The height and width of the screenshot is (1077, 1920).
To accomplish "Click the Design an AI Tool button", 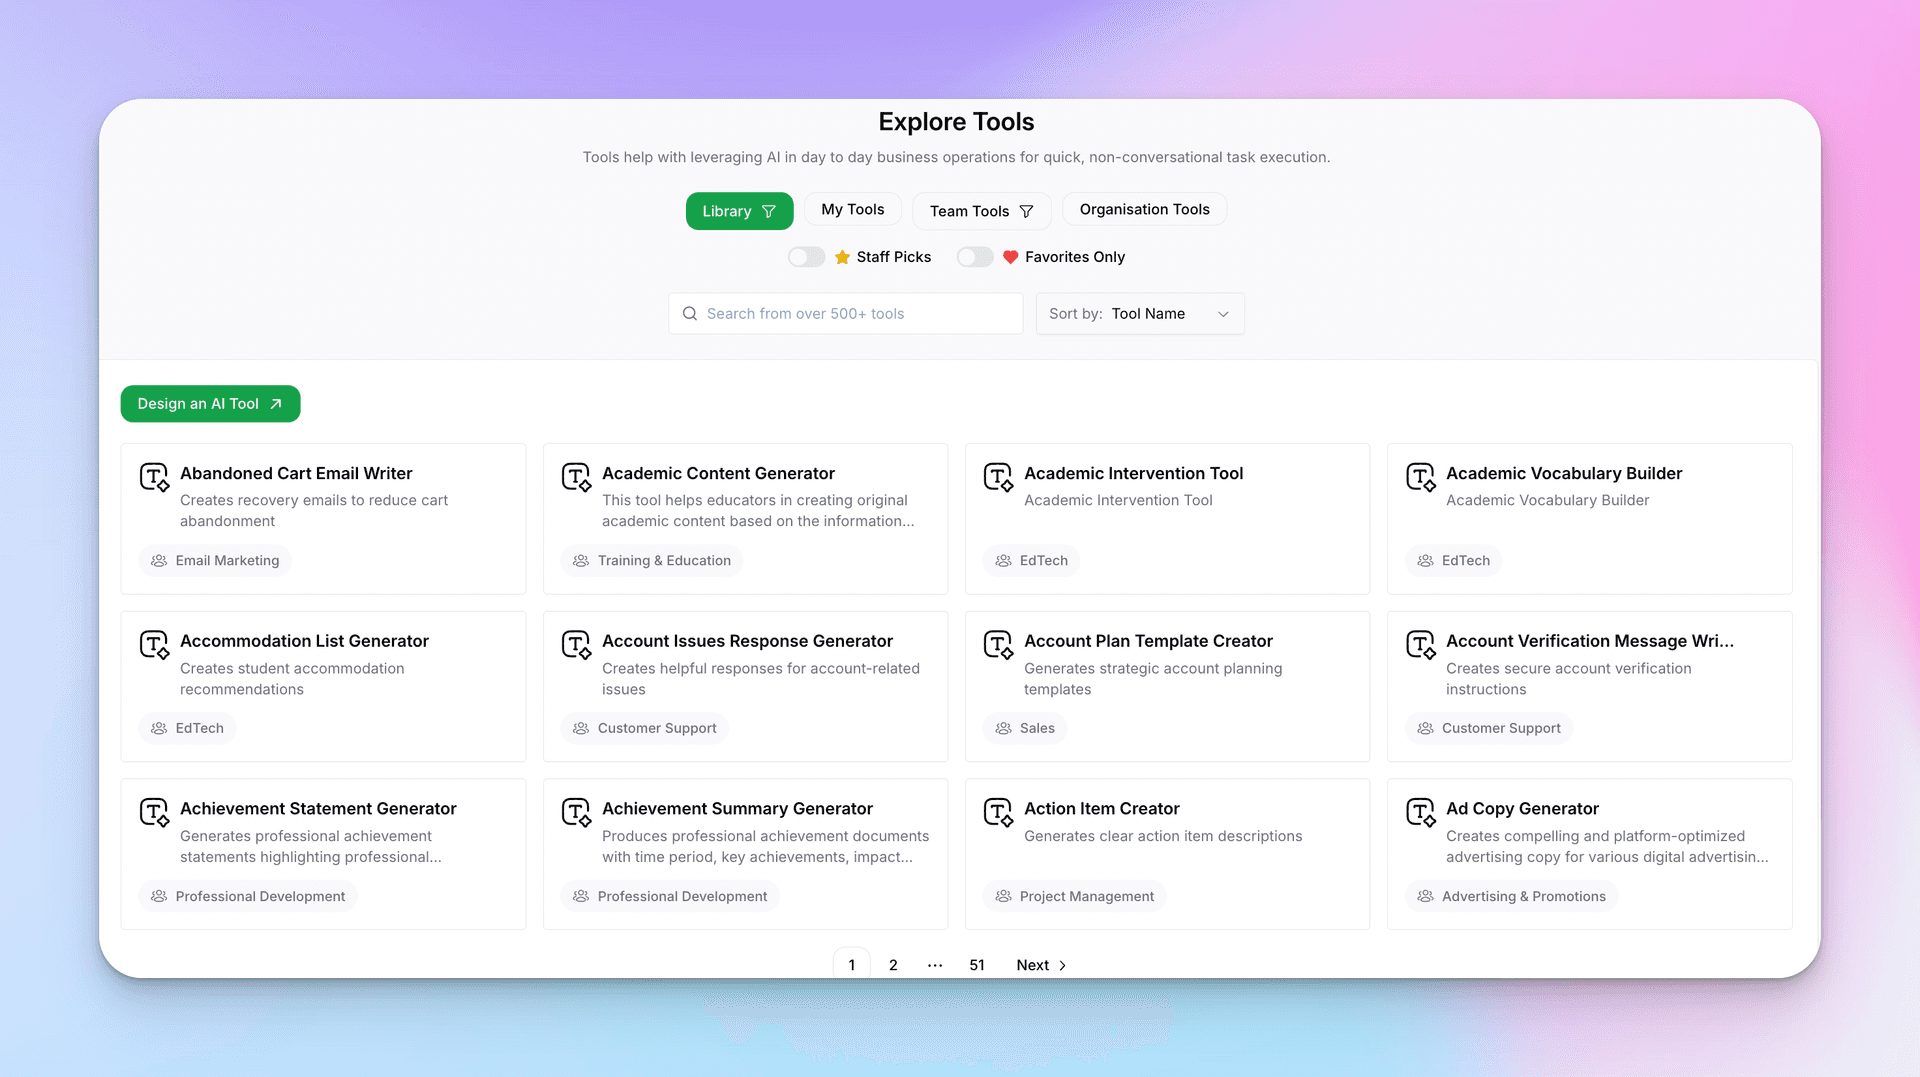I will click(x=210, y=404).
